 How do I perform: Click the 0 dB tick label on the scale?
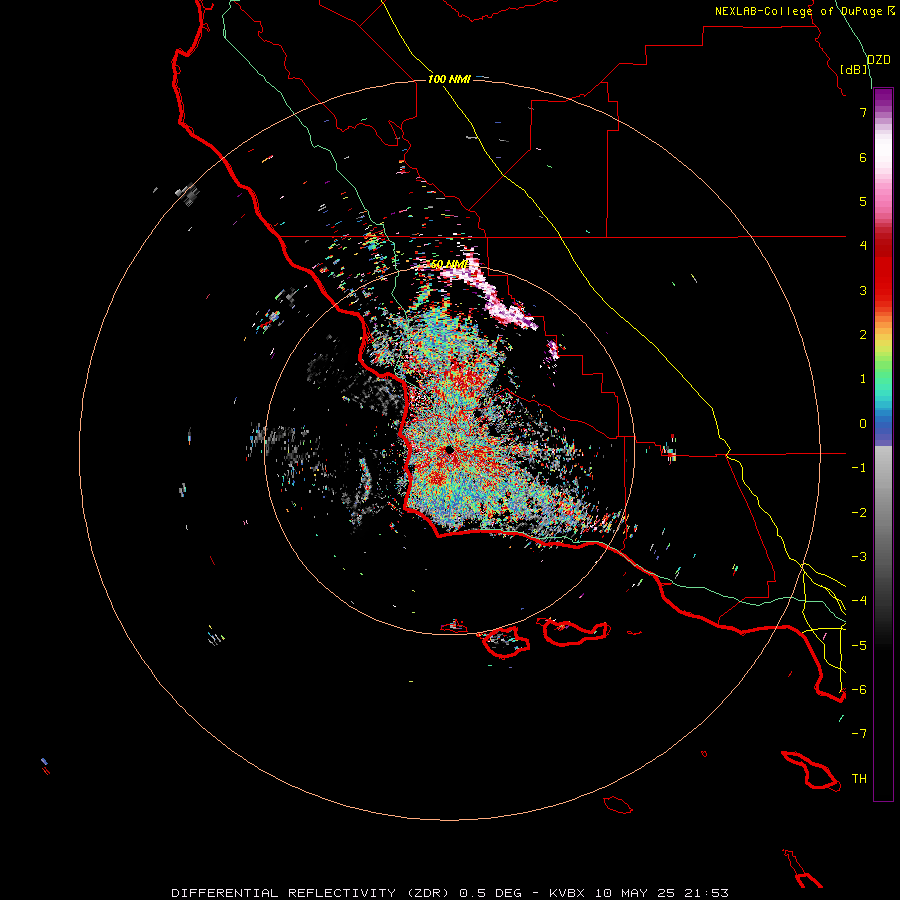tap(863, 424)
